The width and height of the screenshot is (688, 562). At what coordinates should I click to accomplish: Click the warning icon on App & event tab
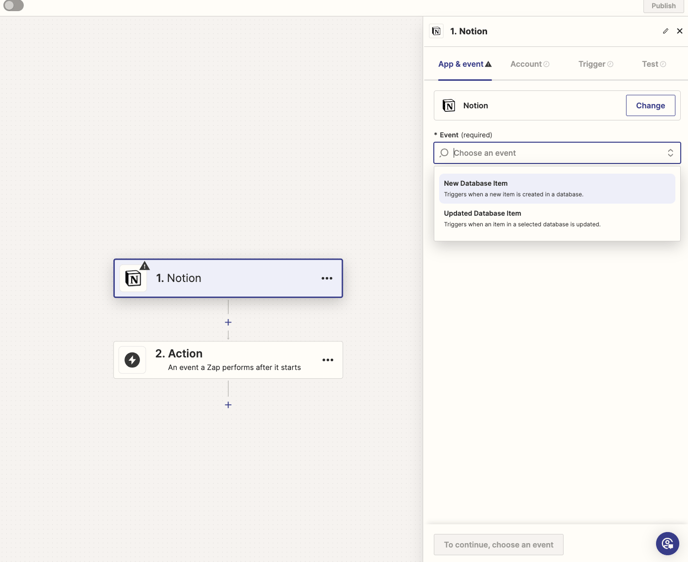click(x=488, y=64)
